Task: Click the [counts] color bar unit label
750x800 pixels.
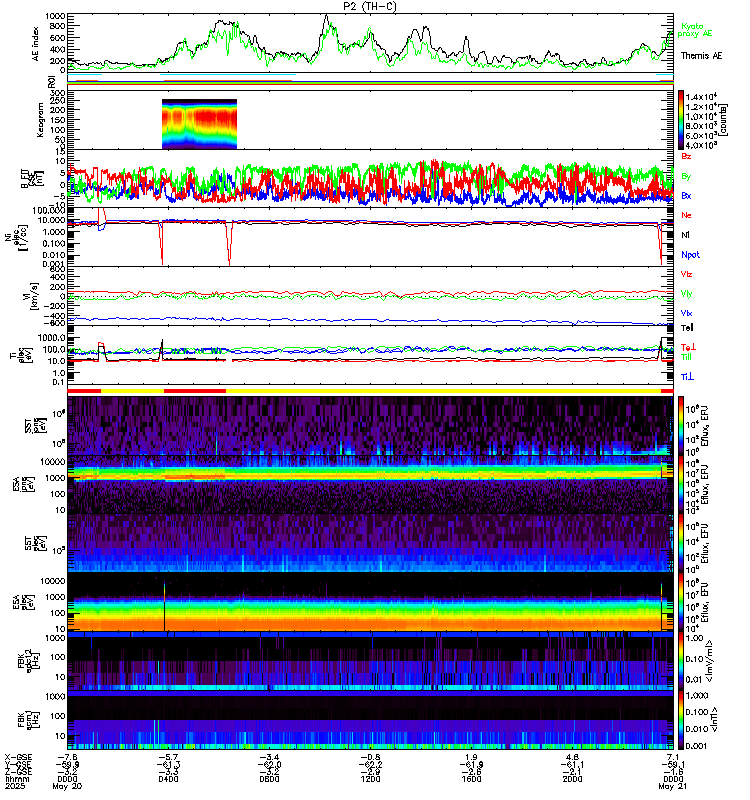Action: [723, 120]
